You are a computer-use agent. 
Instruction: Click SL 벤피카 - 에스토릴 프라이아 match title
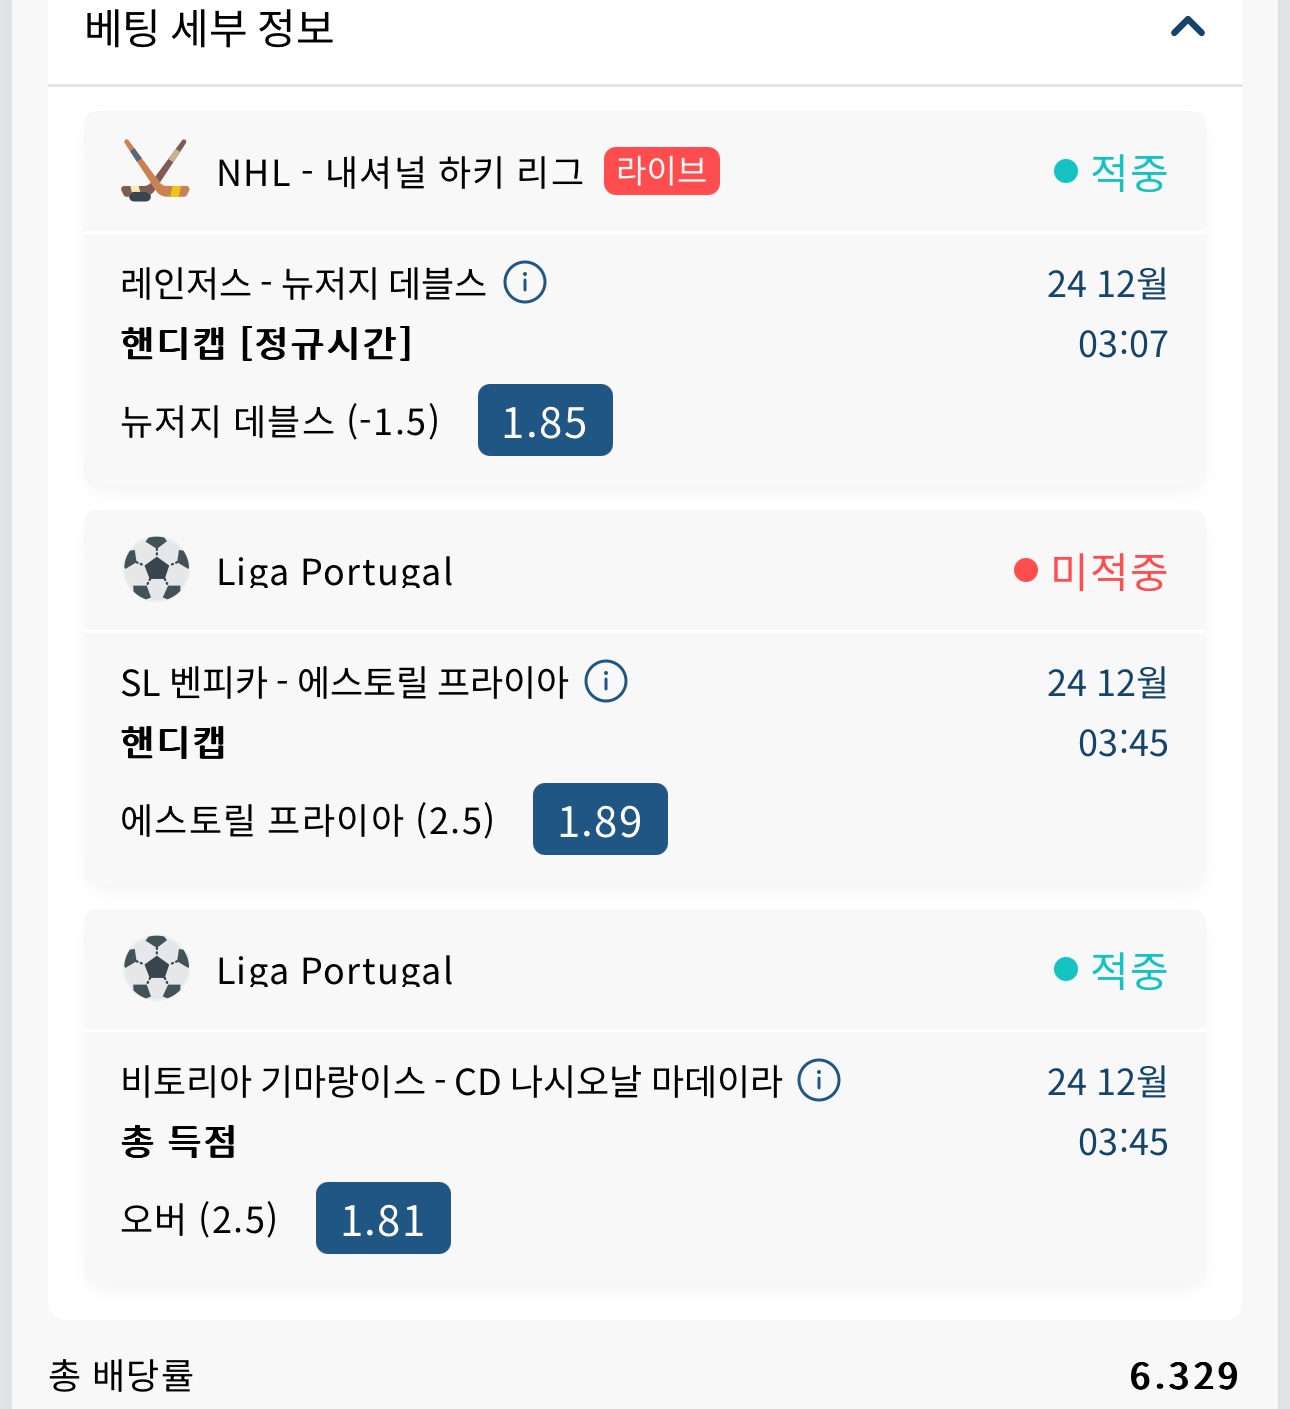click(344, 683)
